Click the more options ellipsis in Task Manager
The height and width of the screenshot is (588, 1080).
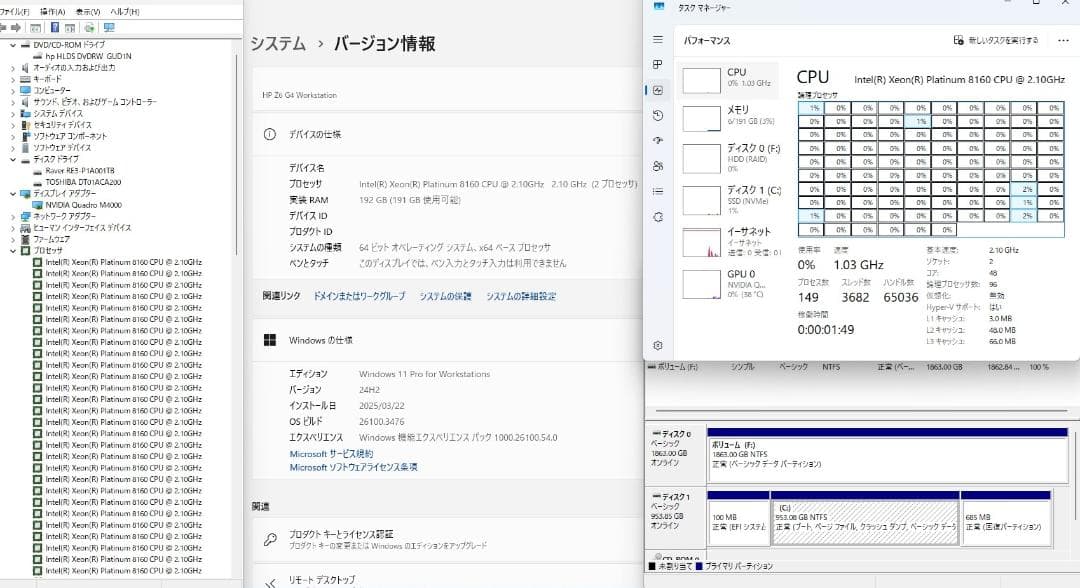(1063, 37)
